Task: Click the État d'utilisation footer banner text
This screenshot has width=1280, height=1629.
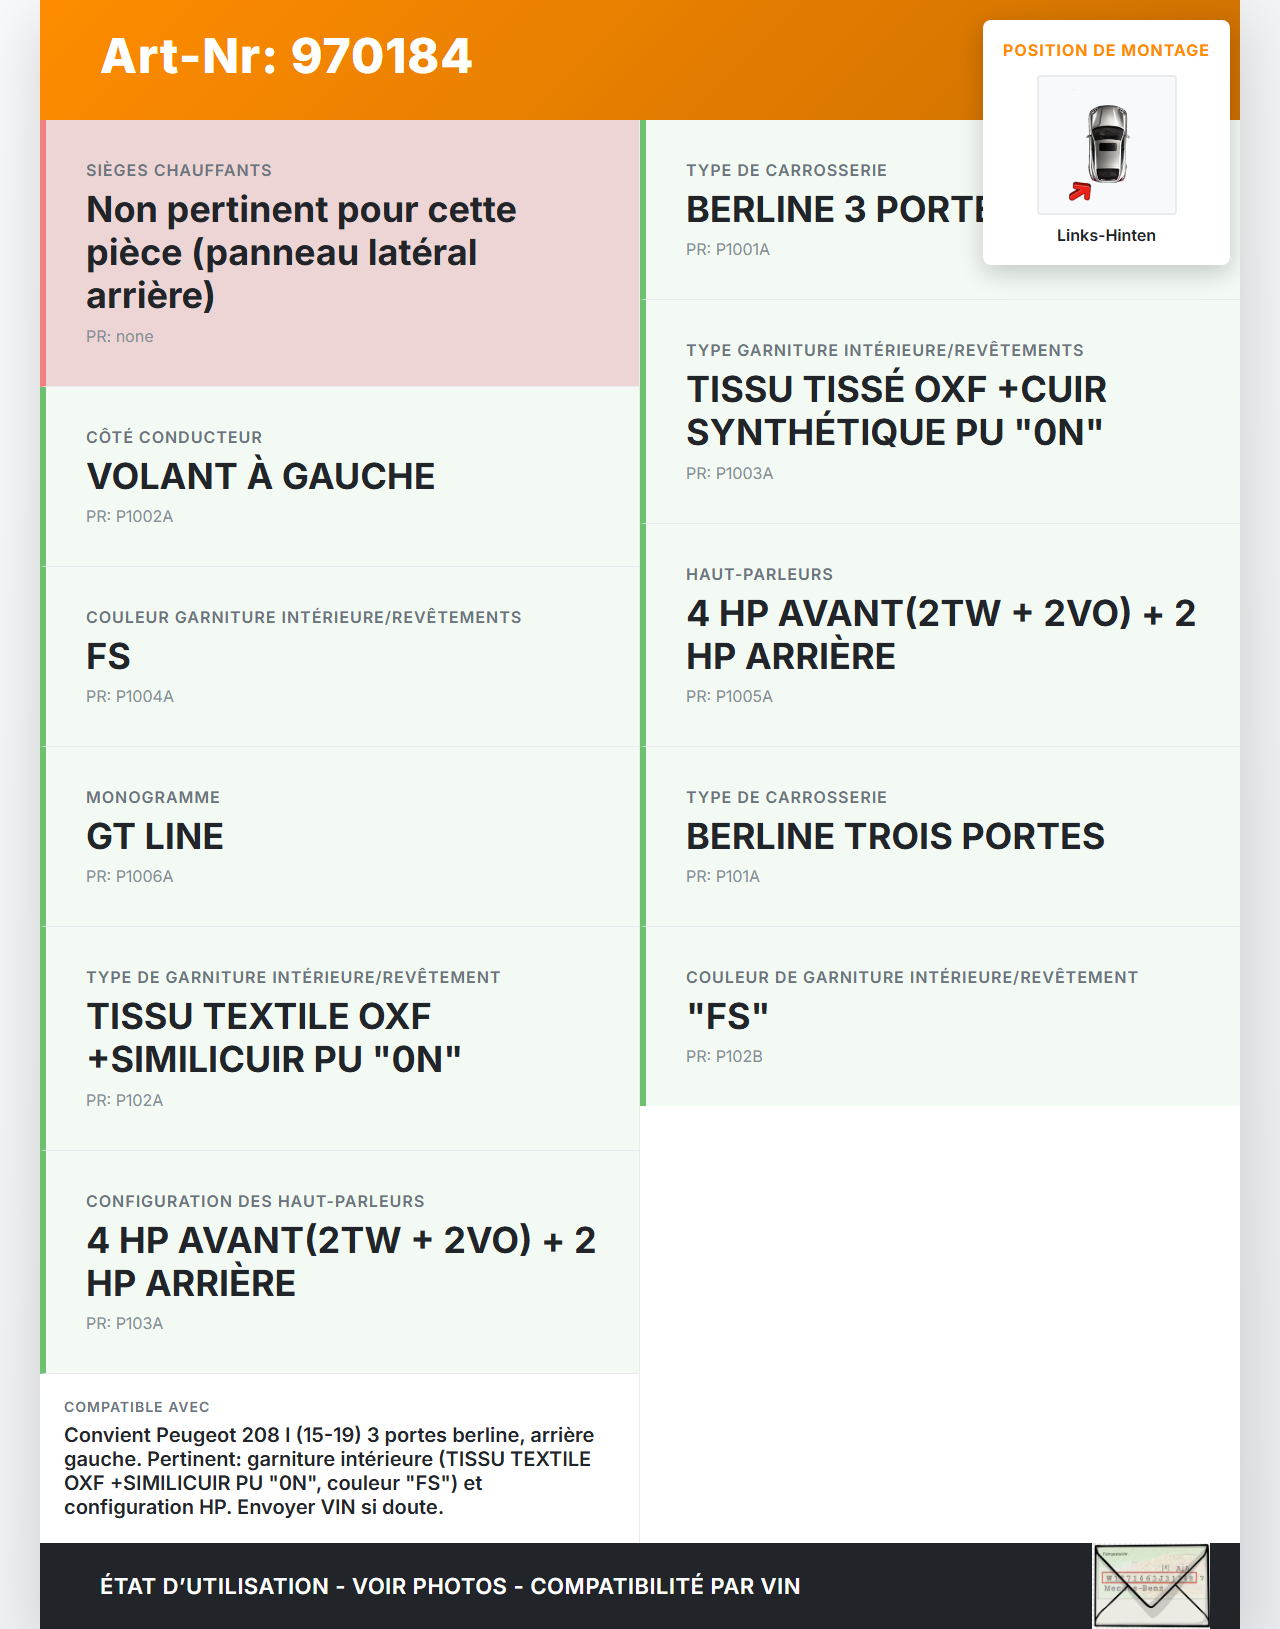Action: click(450, 1587)
